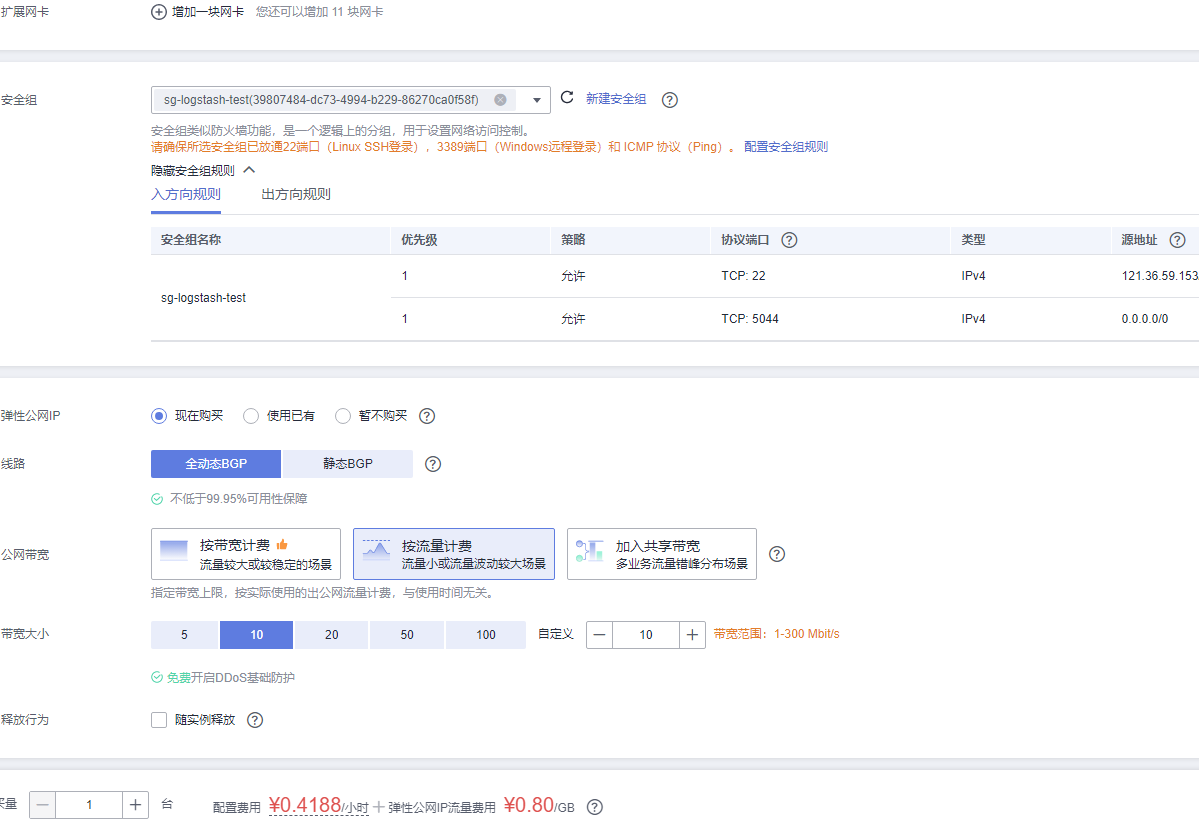
Task: Select the 暂不购买 elastic IP radio option
Action: pos(343,416)
